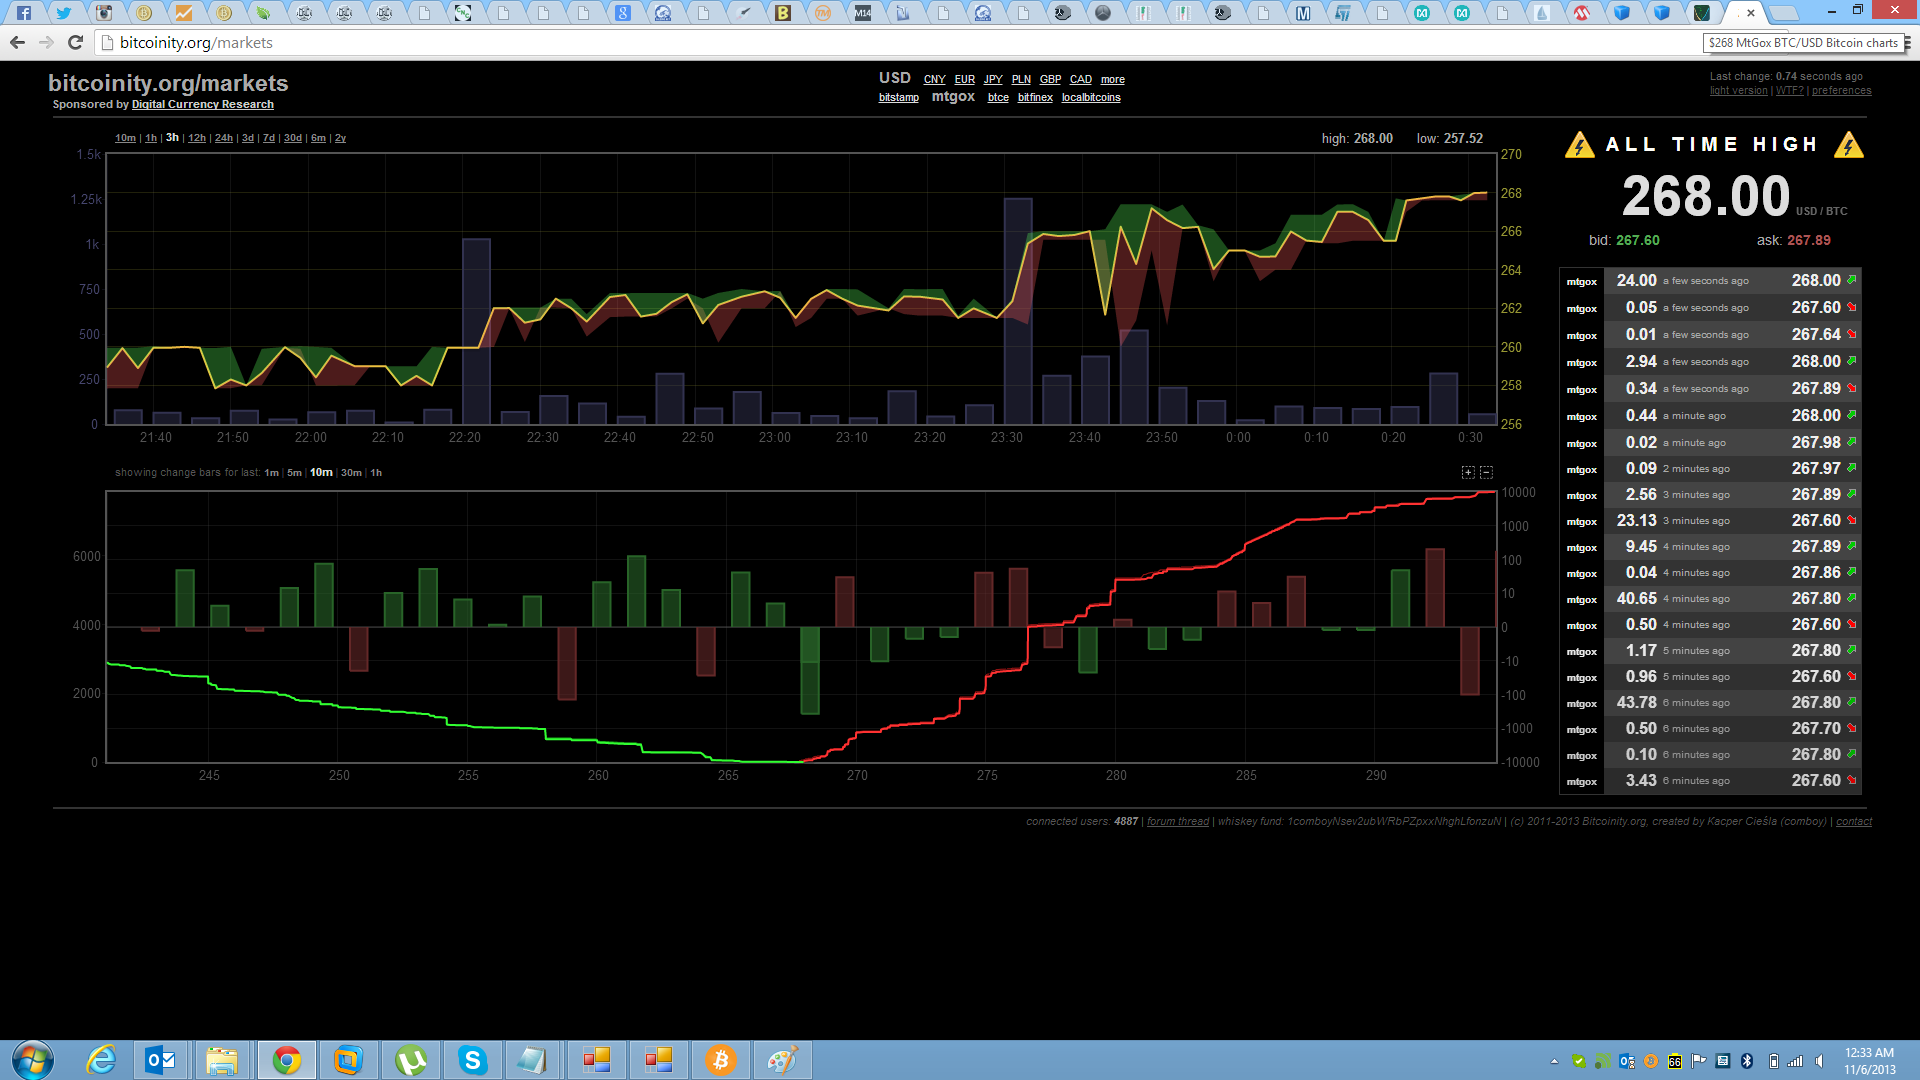Viewport: 1920px width, 1080px height.
Task: Open the contact link in footer
Action: tap(1854, 821)
